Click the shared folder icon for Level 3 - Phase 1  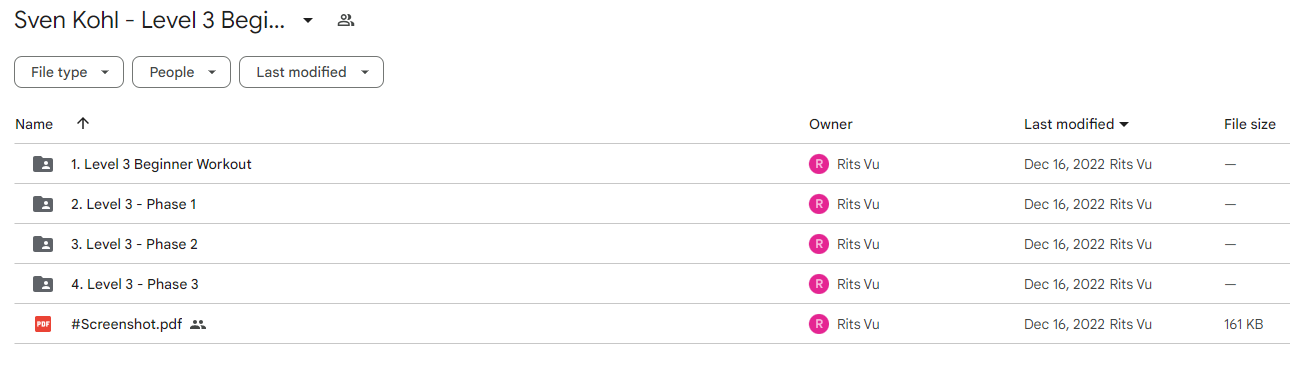43,204
